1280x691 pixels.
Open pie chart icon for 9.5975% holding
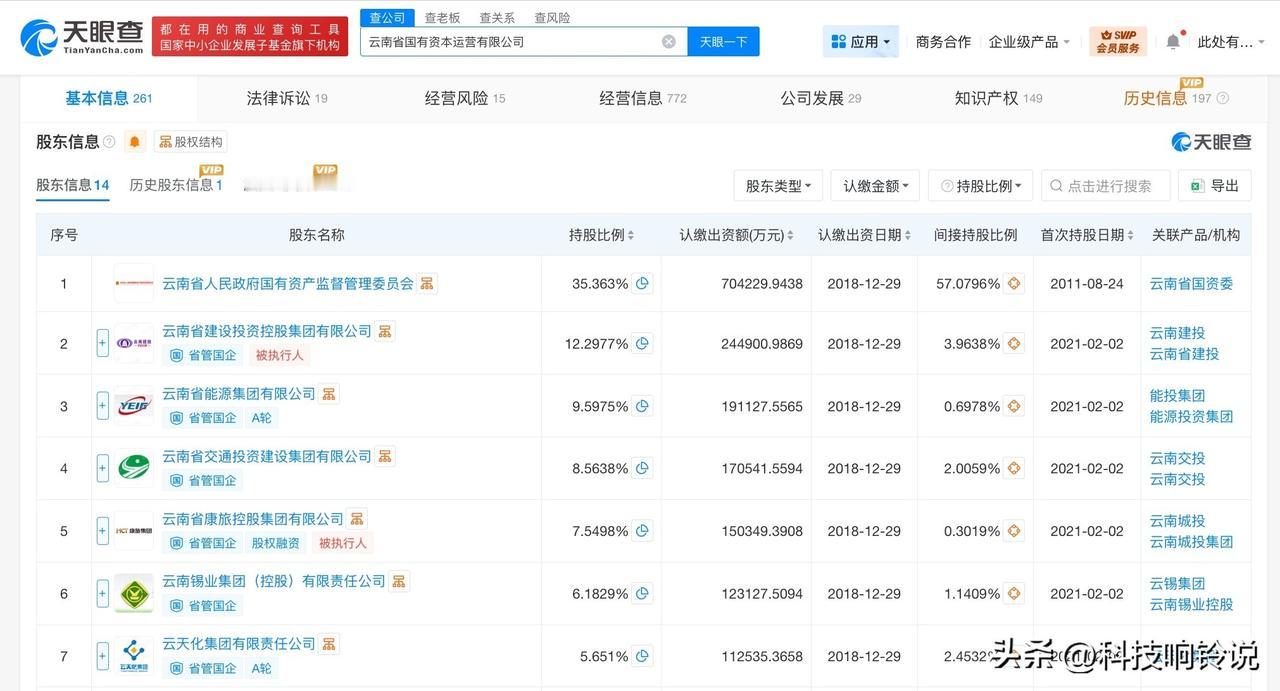click(x=643, y=407)
